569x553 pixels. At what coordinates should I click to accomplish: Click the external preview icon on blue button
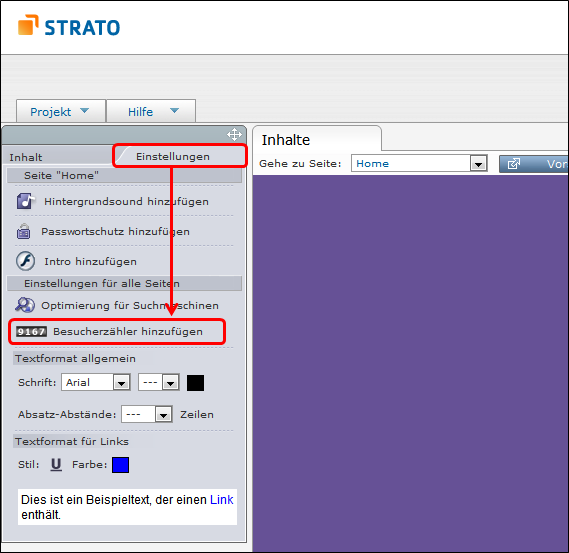[x=513, y=164]
